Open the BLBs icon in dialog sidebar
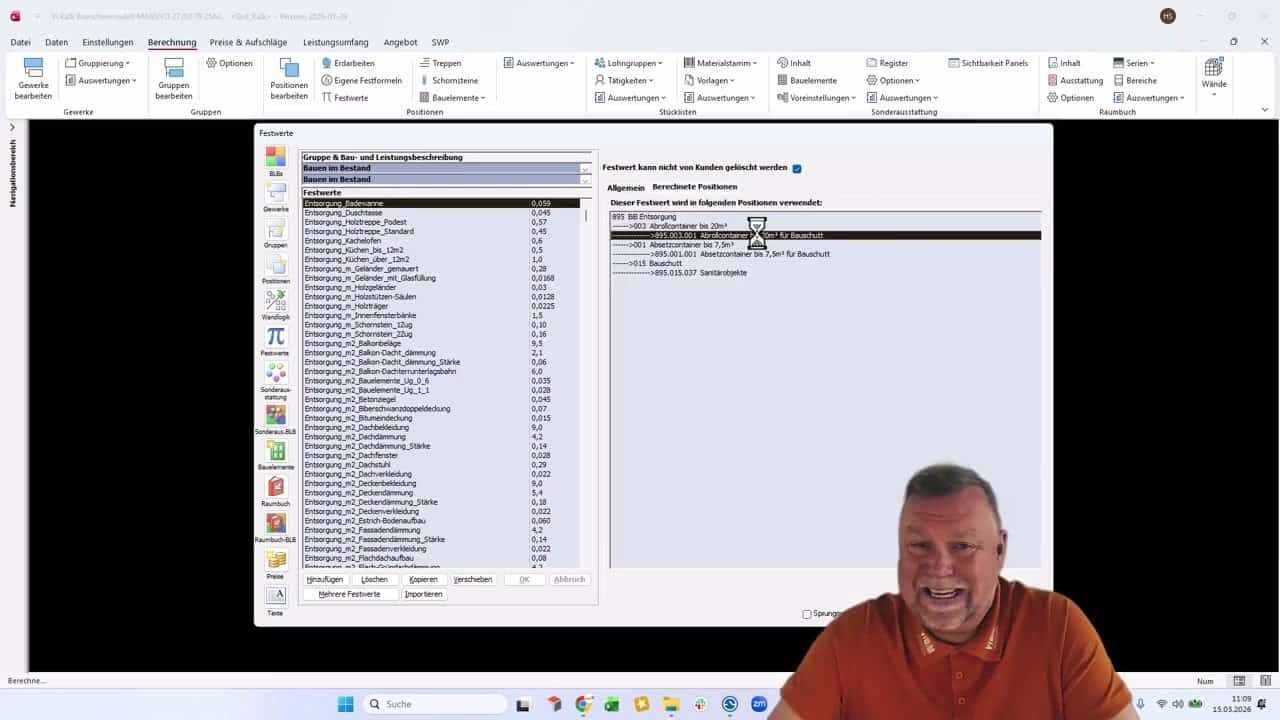This screenshot has width=1280, height=720. pyautogui.click(x=275, y=158)
